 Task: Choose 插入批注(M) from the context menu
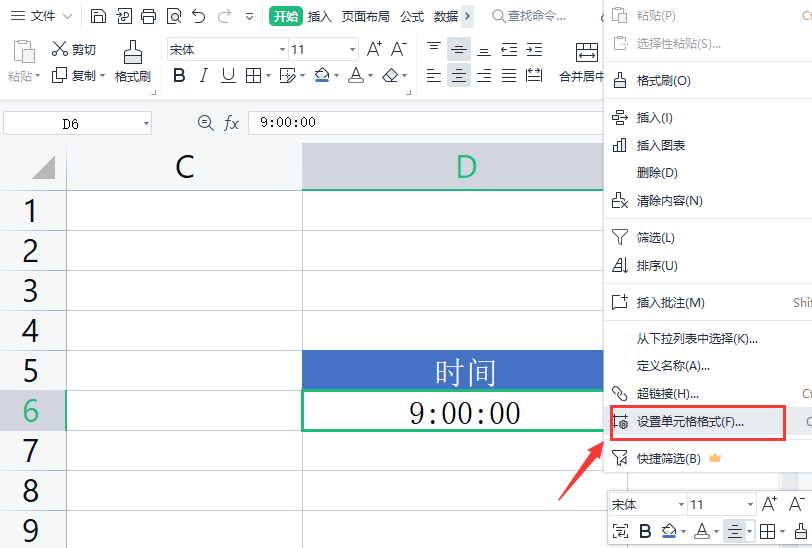click(x=708, y=302)
